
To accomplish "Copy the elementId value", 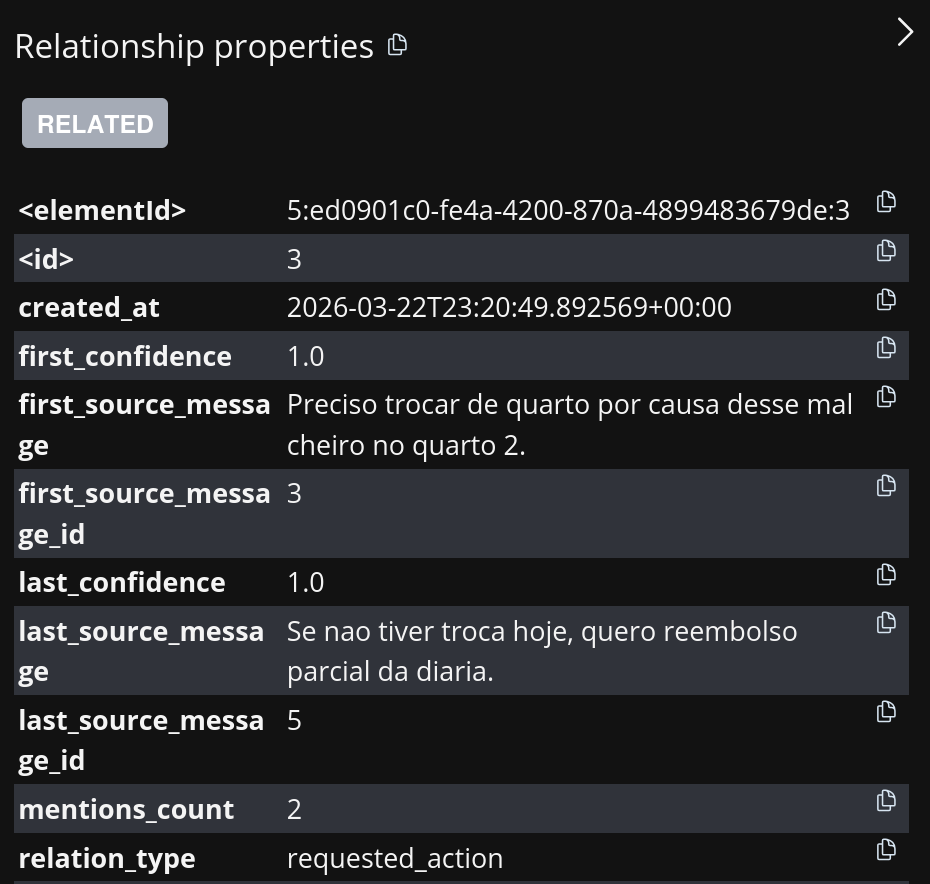I will tap(886, 202).
